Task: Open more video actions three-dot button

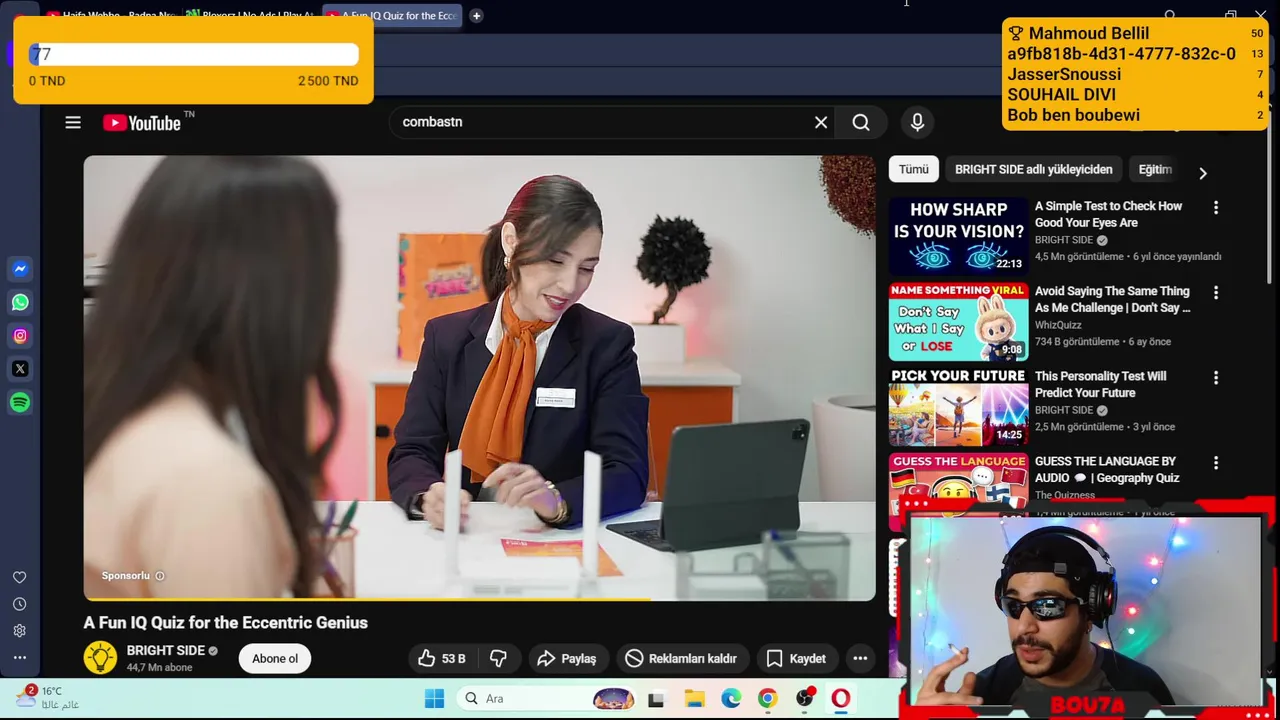Action: [860, 658]
